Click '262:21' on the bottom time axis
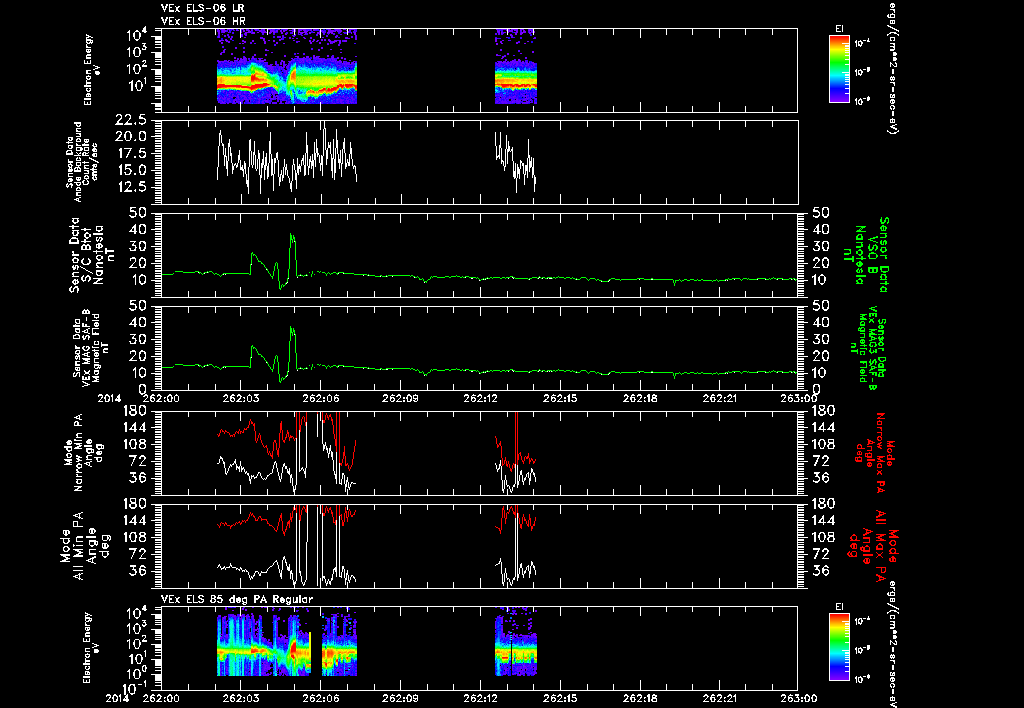This screenshot has width=1024, height=708. (720, 698)
